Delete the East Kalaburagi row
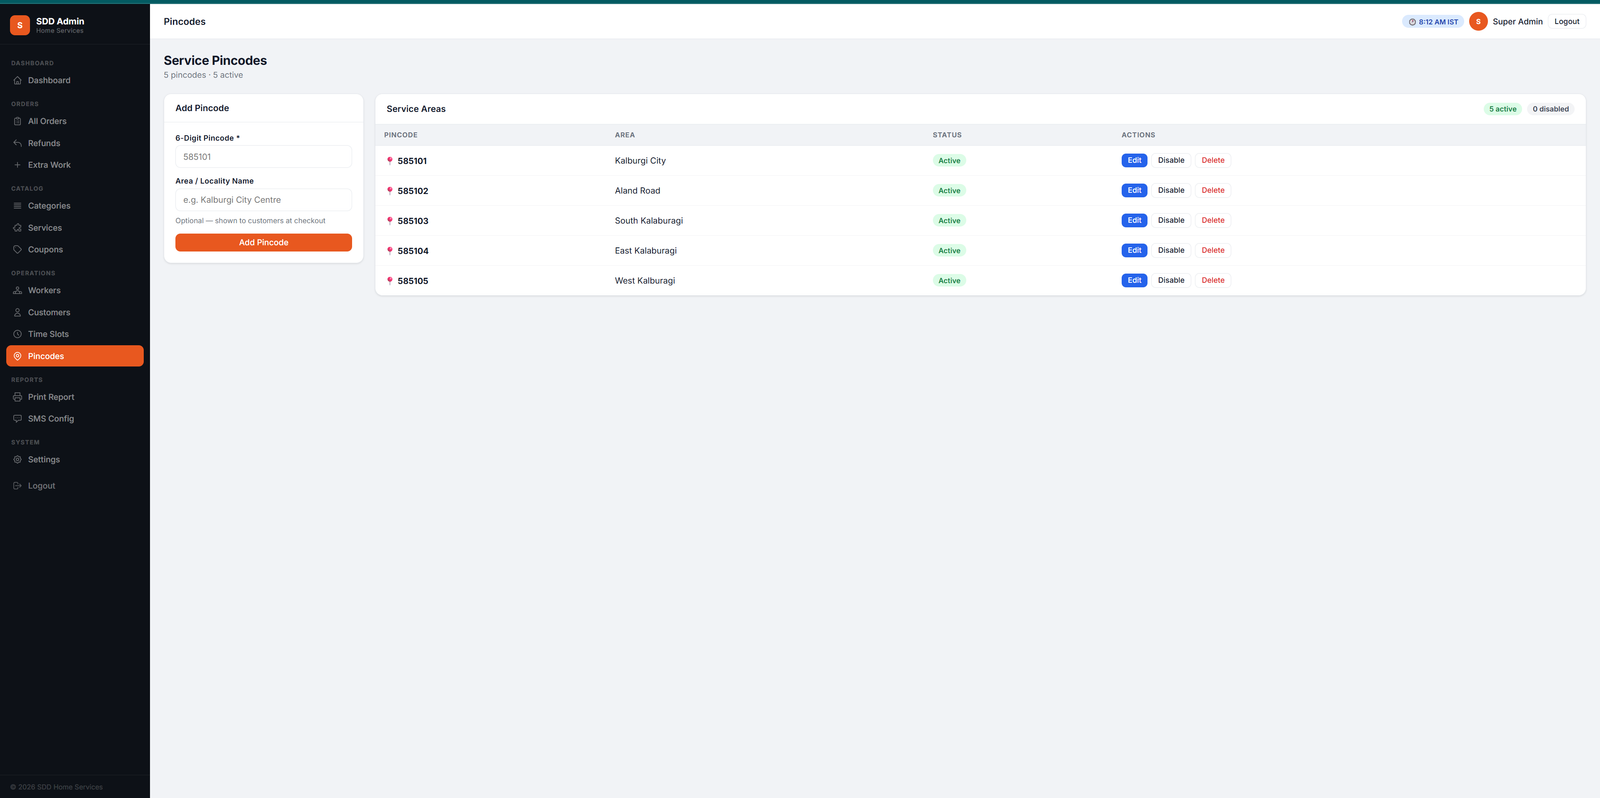 1213,250
